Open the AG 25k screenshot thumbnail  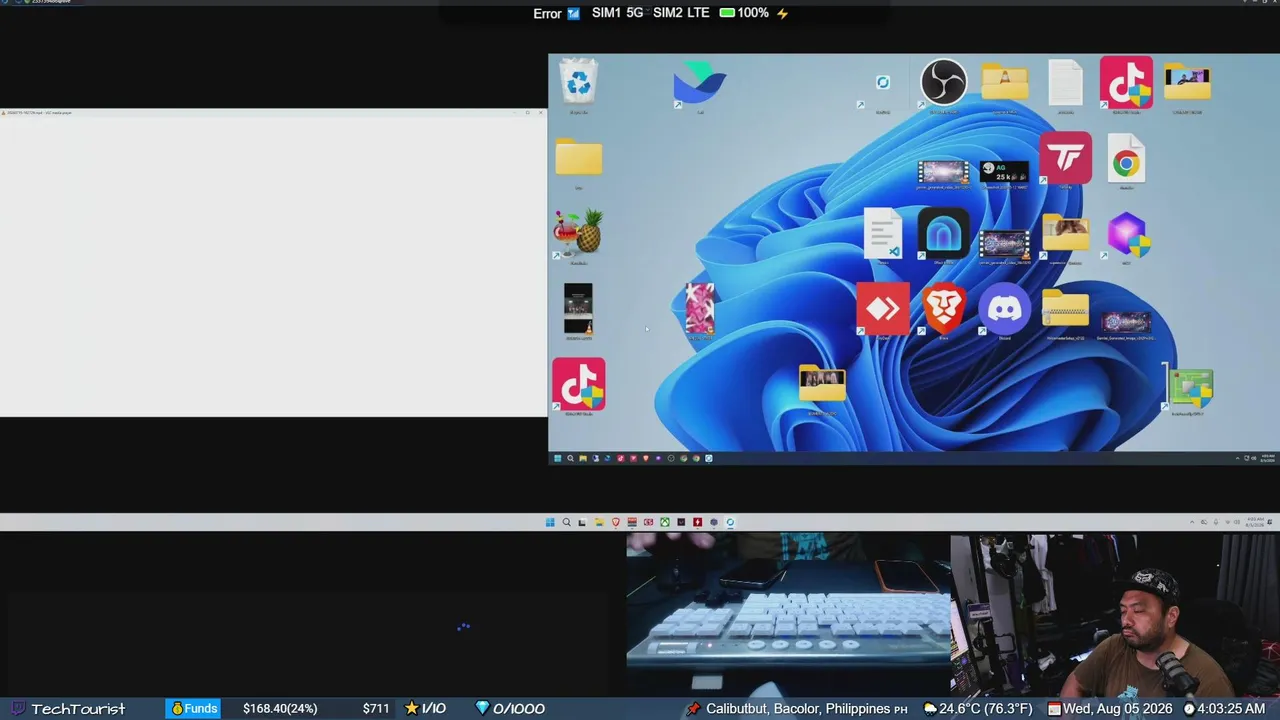tap(1004, 172)
